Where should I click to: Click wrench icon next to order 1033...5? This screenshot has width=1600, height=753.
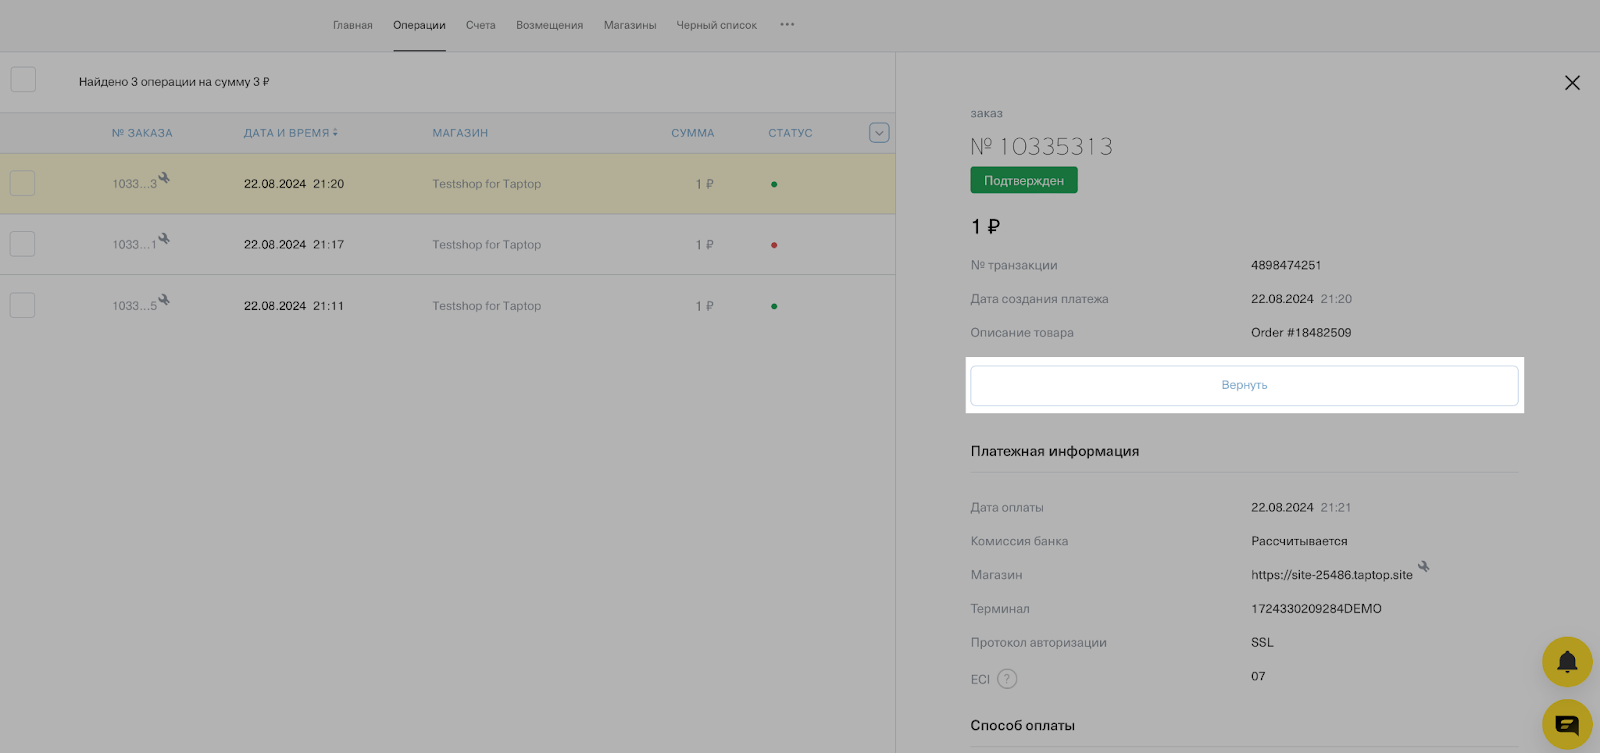tap(164, 300)
